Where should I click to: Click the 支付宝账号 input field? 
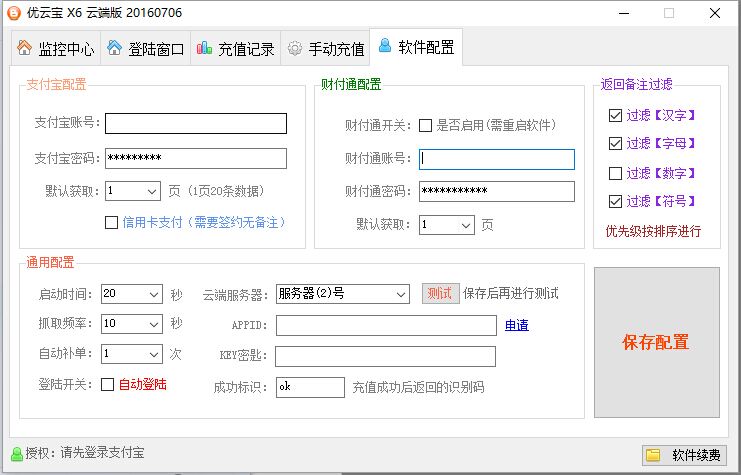[x=196, y=123]
